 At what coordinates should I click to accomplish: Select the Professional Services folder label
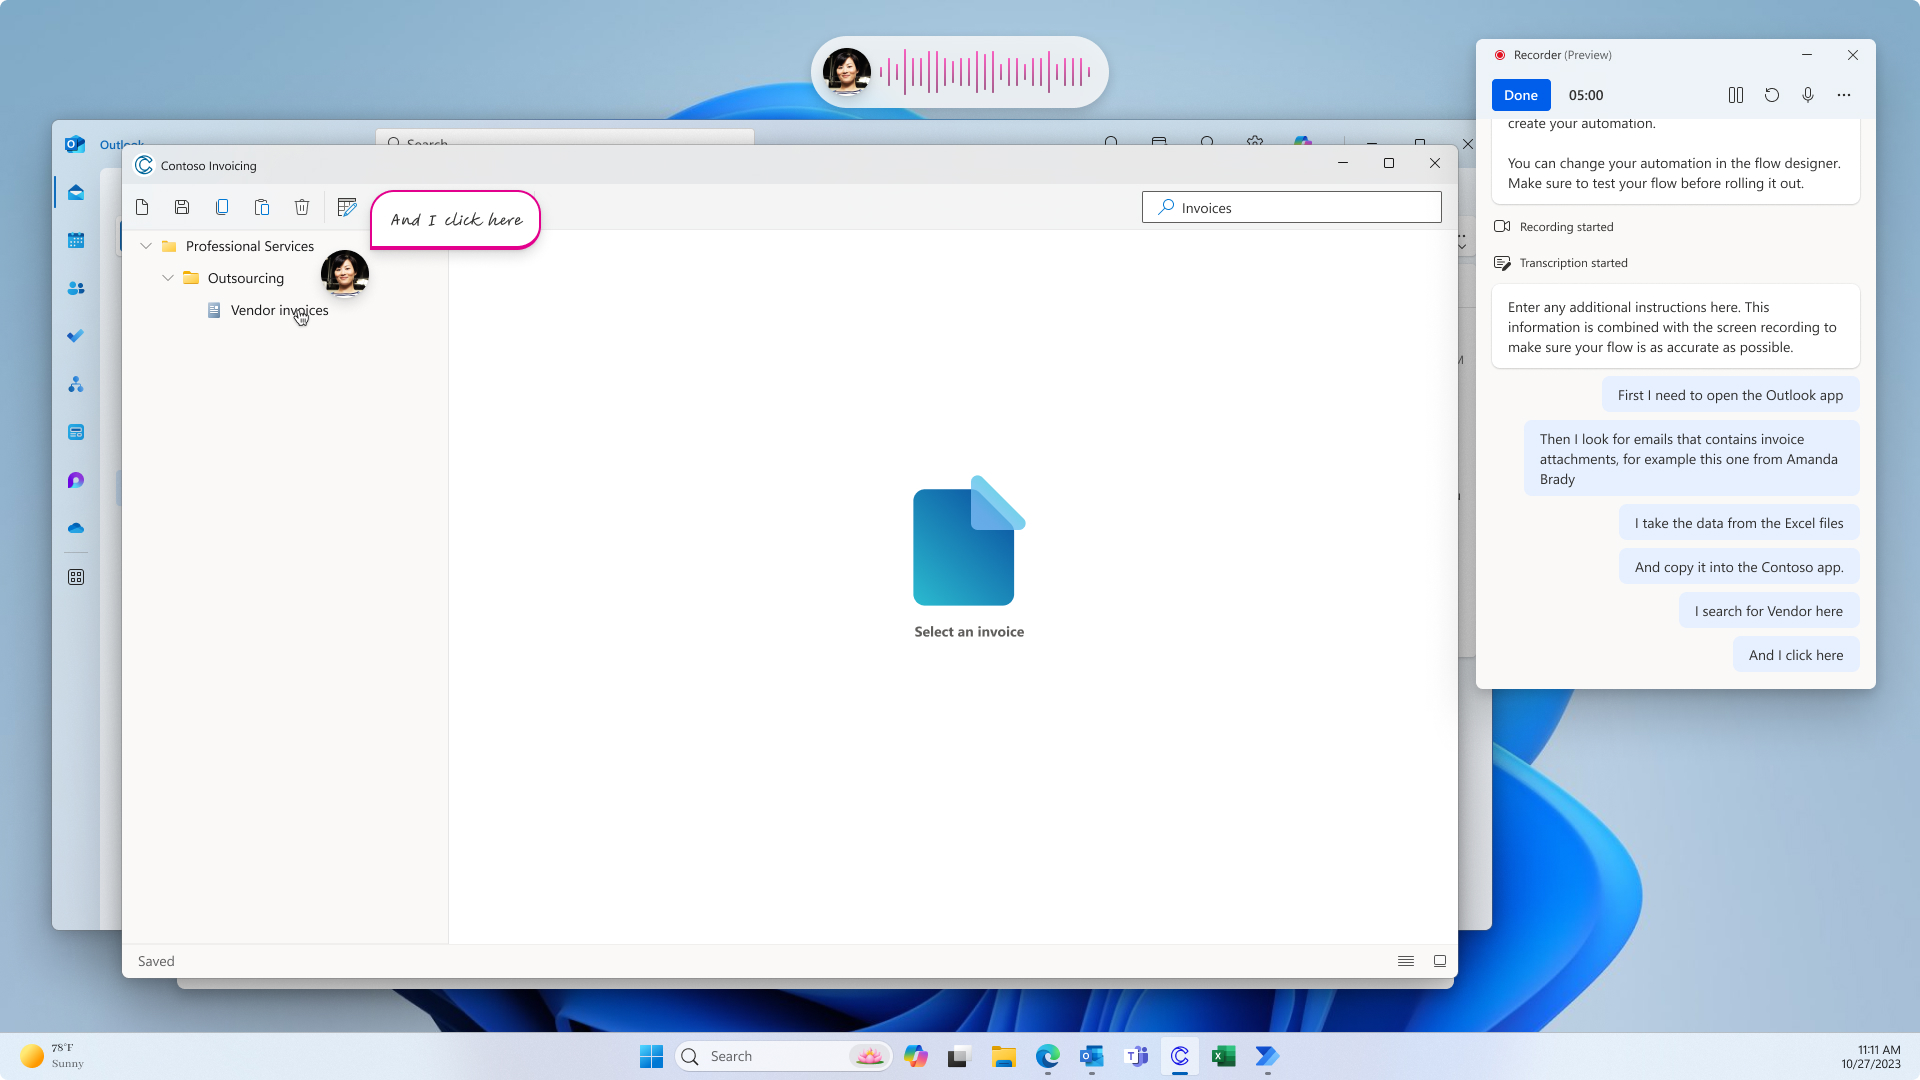pos(250,246)
